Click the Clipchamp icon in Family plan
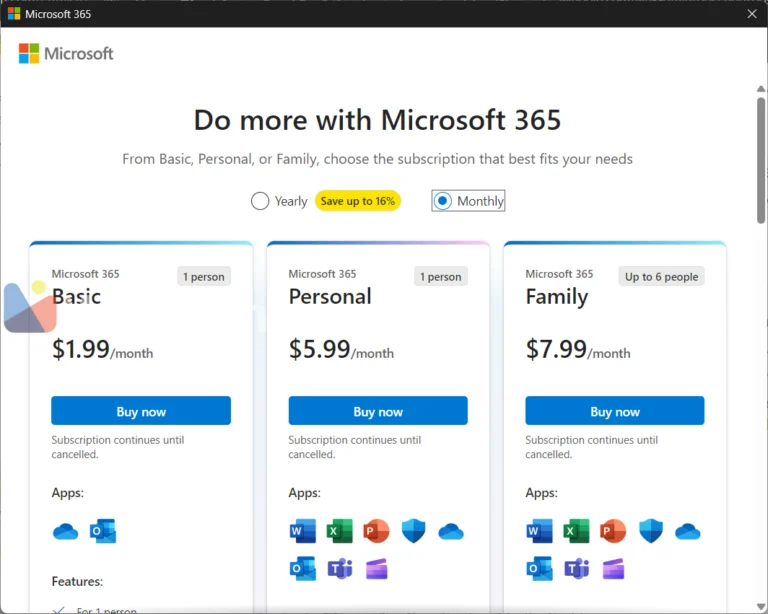The image size is (768, 614). (613, 569)
